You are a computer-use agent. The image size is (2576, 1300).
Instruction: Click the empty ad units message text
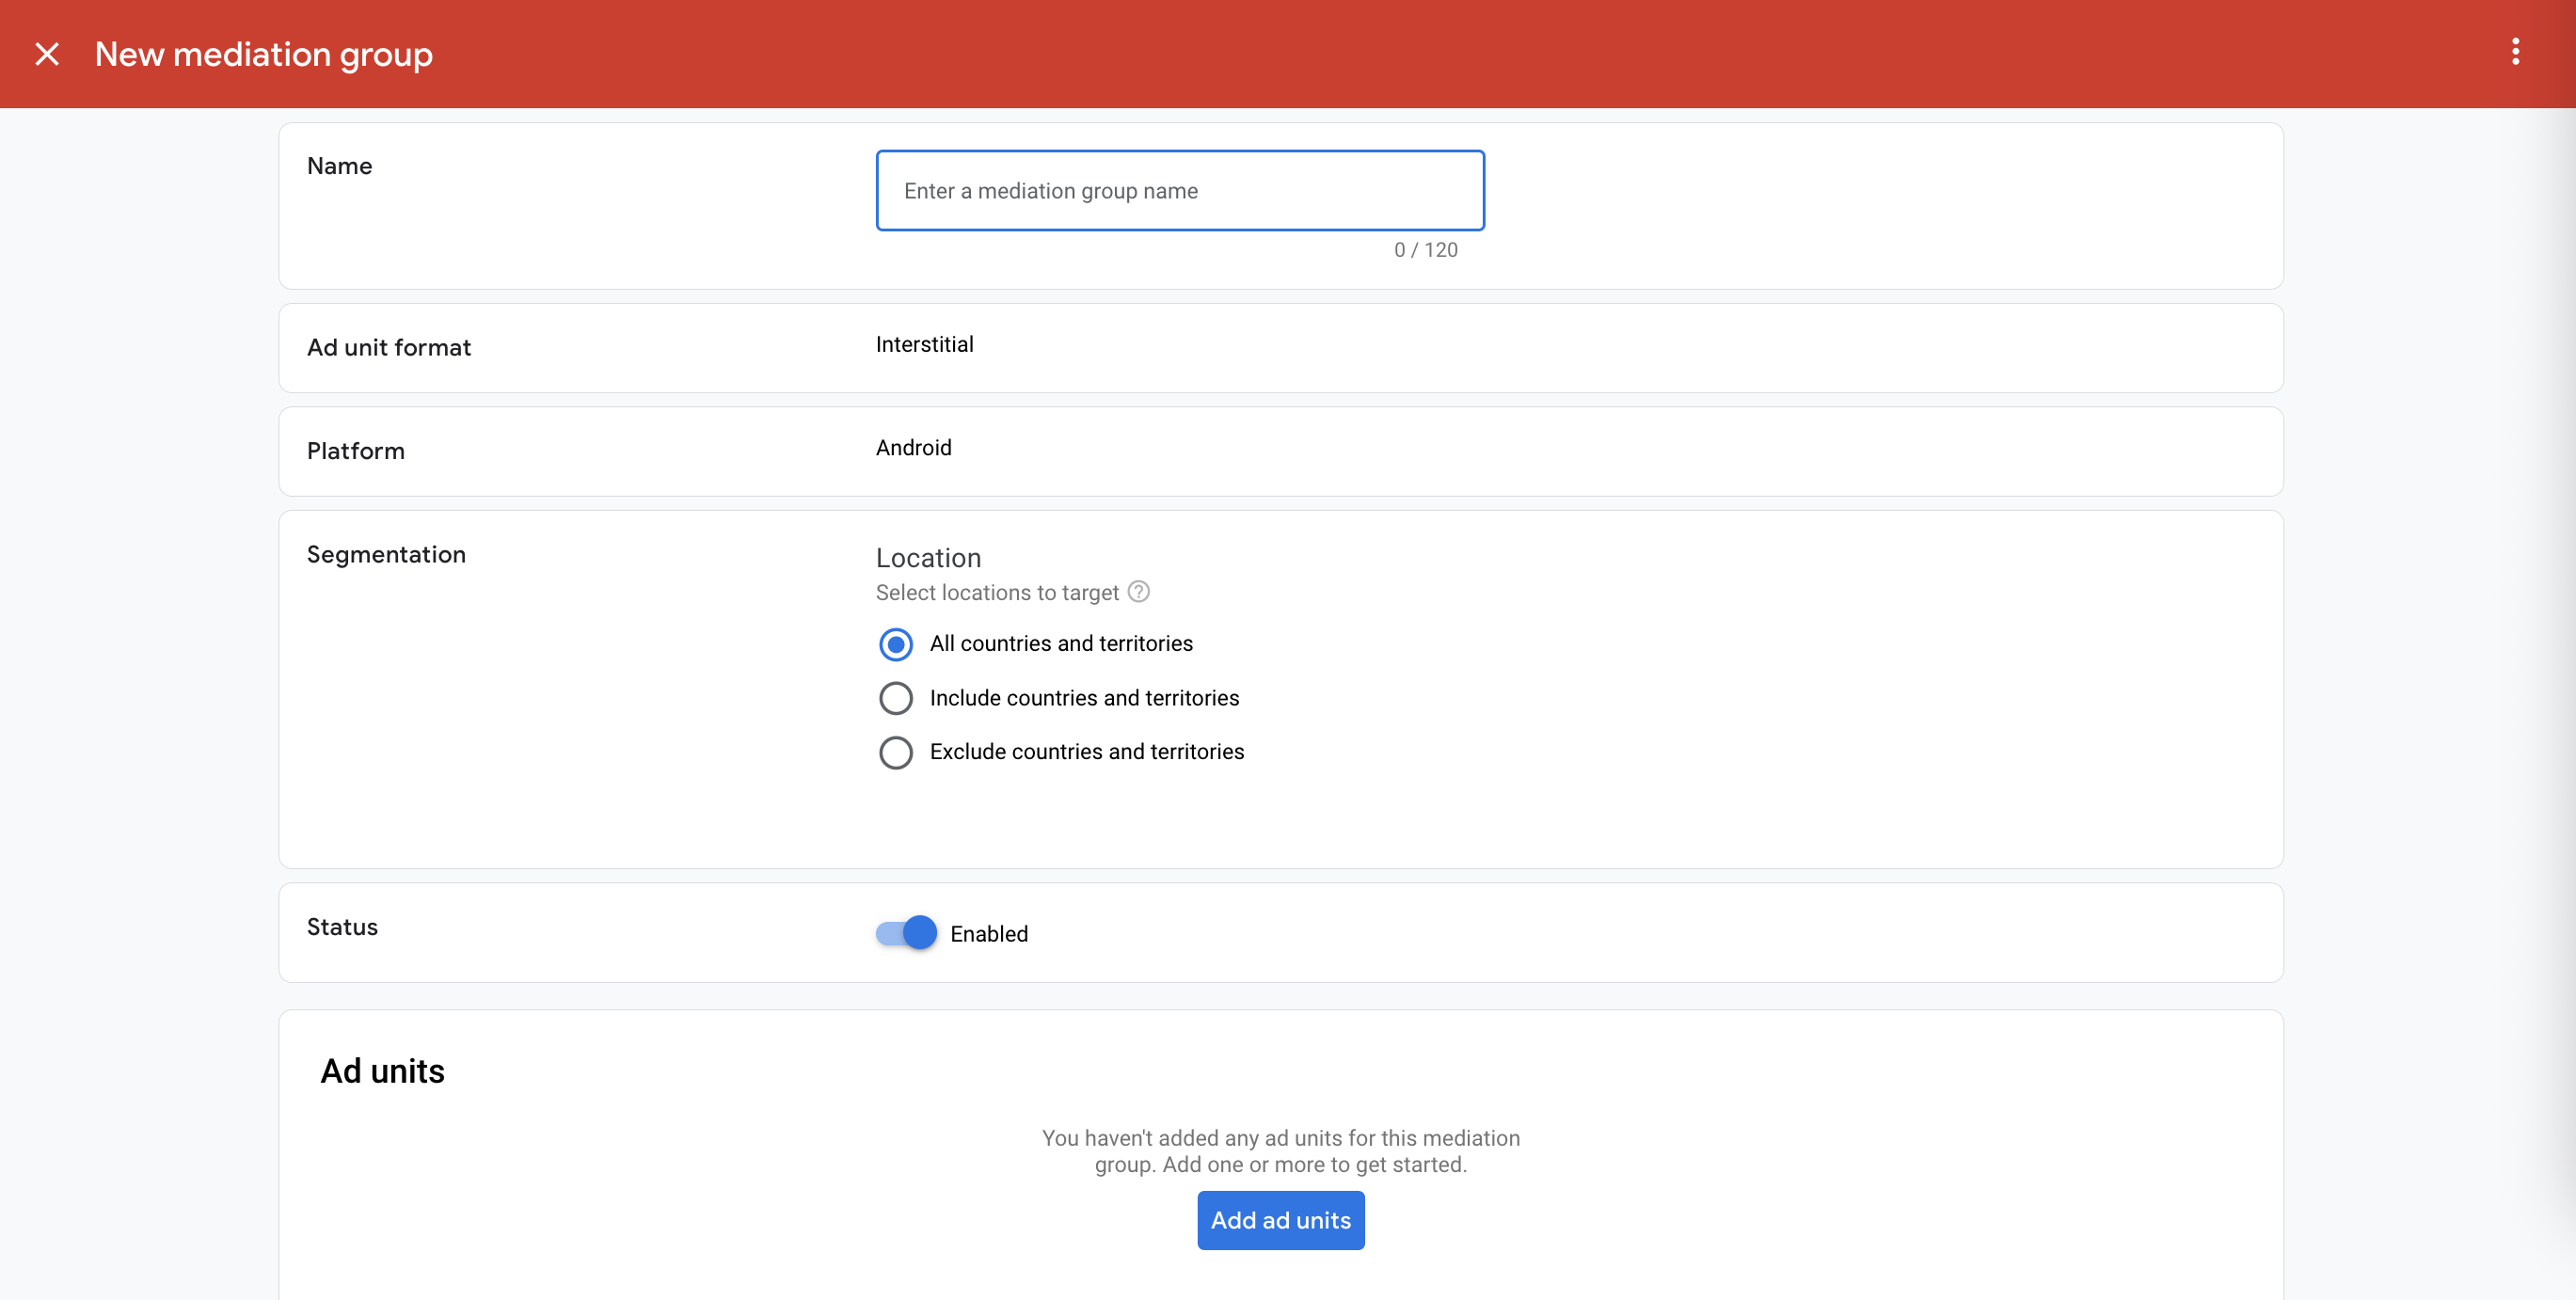click(1280, 1151)
